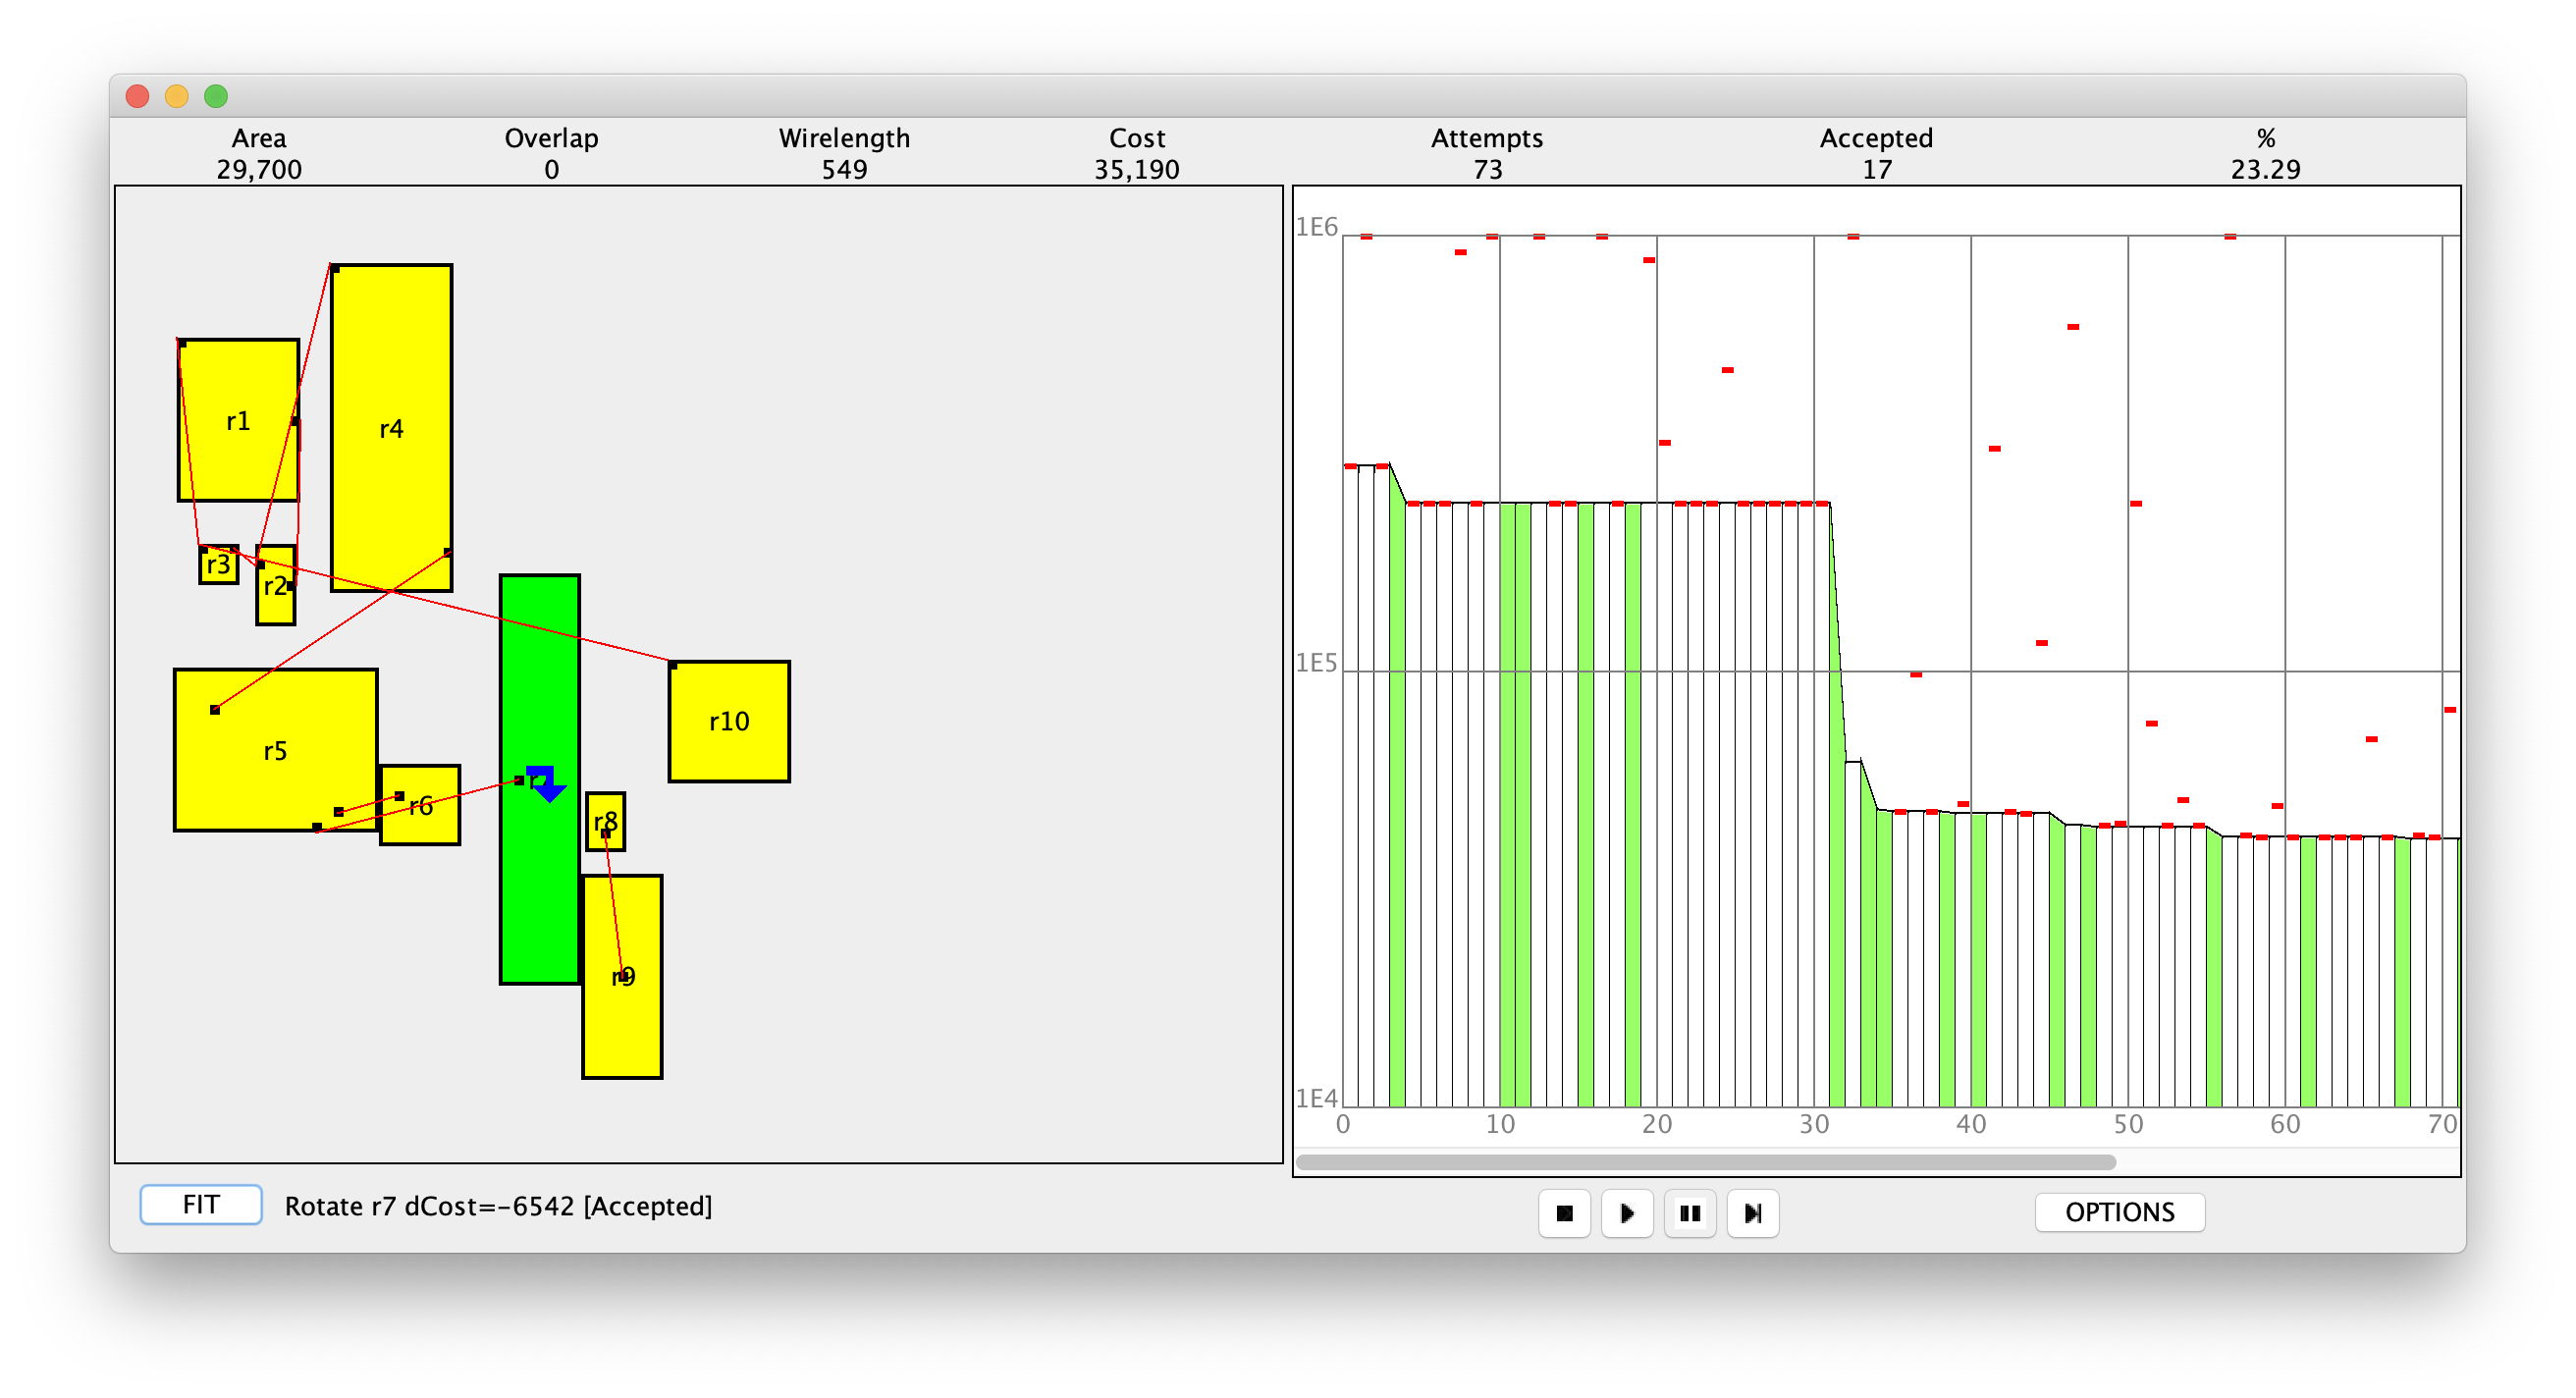Image resolution: width=2576 pixels, height=1398 pixels.
Task: Click the Wirelength value 549
Action: (x=845, y=169)
